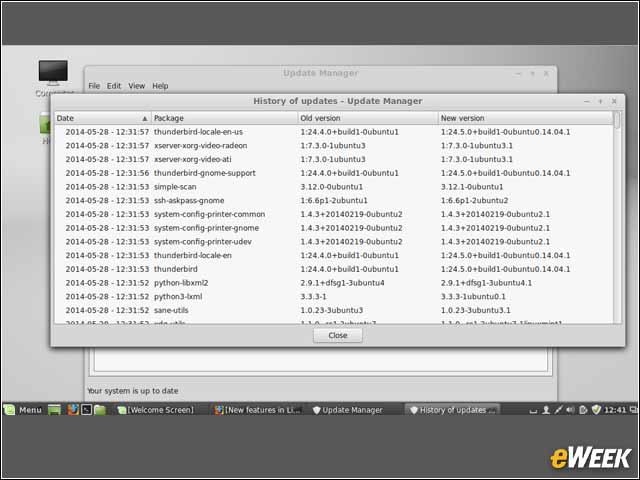Screen dimensions: 640x480
Task: Sort by the Old version column header
Action: [x=368, y=118]
